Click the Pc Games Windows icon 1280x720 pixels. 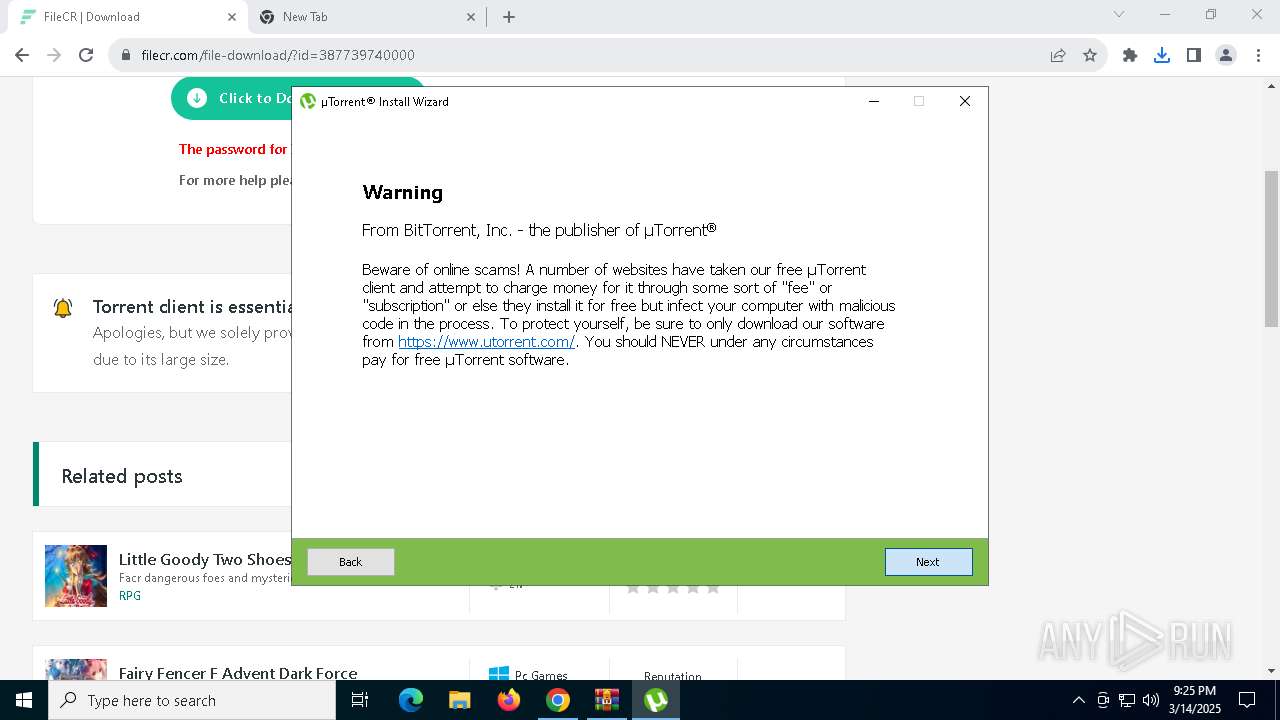(499, 674)
